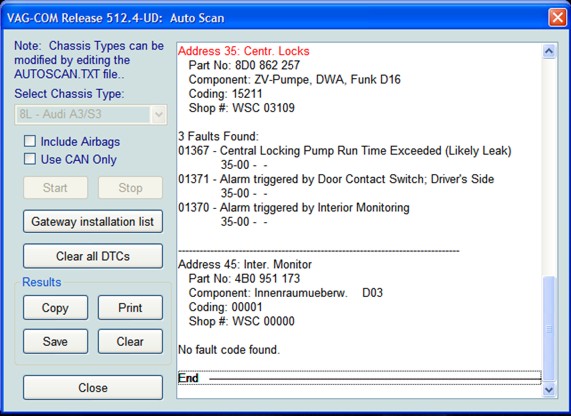
Task: Click the Shop #: WSC 00000 line
Action: (241, 321)
